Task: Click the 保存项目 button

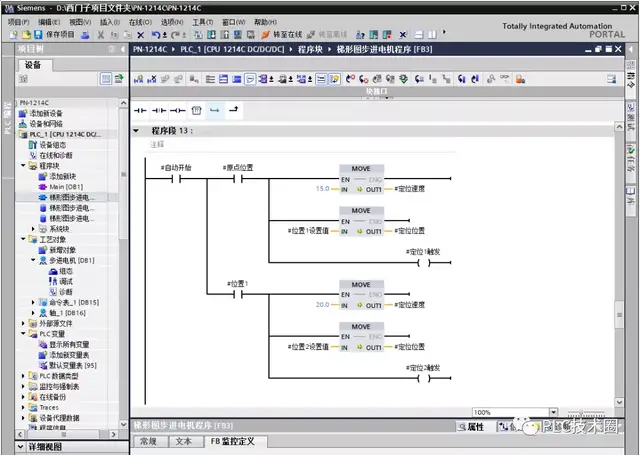Action: point(55,35)
